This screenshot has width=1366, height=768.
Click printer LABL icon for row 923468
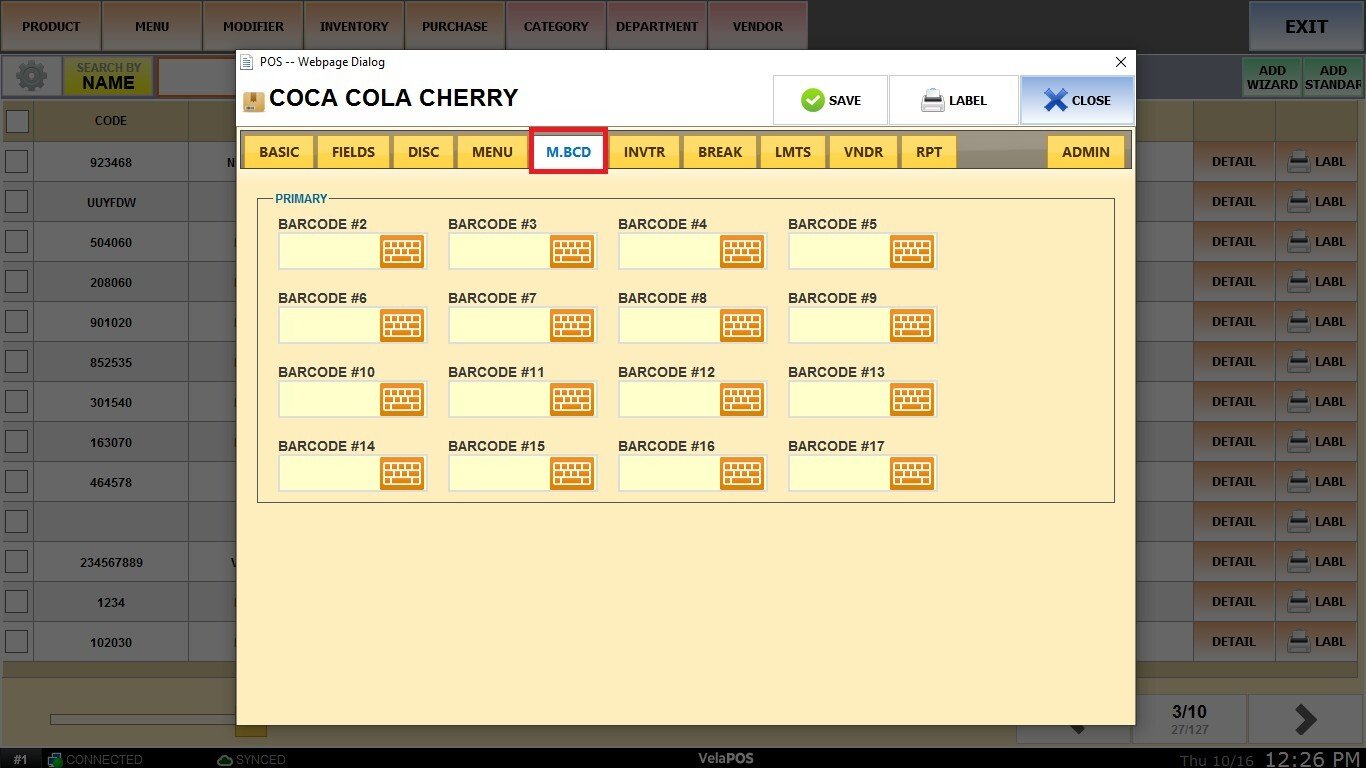tap(1315, 162)
